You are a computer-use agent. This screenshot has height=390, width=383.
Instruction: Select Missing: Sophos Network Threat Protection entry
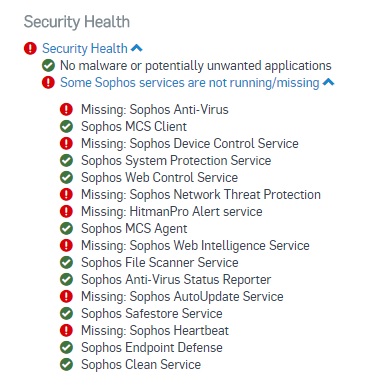coord(201,194)
